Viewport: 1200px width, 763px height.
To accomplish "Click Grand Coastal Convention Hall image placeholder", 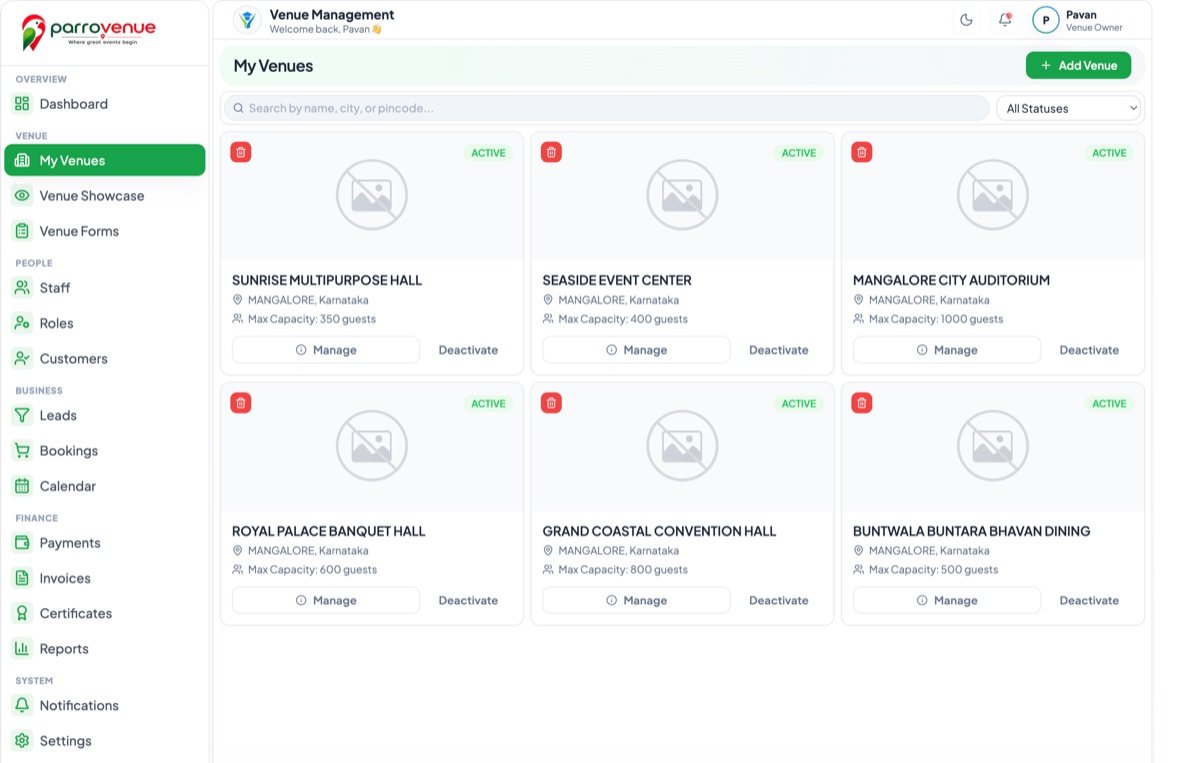I will 683,446.
